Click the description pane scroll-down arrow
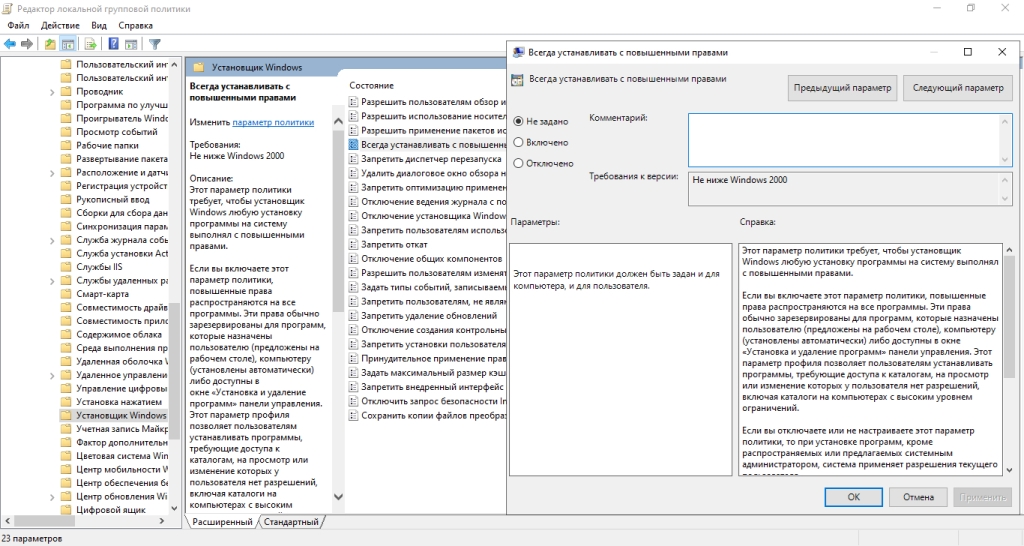This screenshot has width=1024, height=546. click(338, 497)
